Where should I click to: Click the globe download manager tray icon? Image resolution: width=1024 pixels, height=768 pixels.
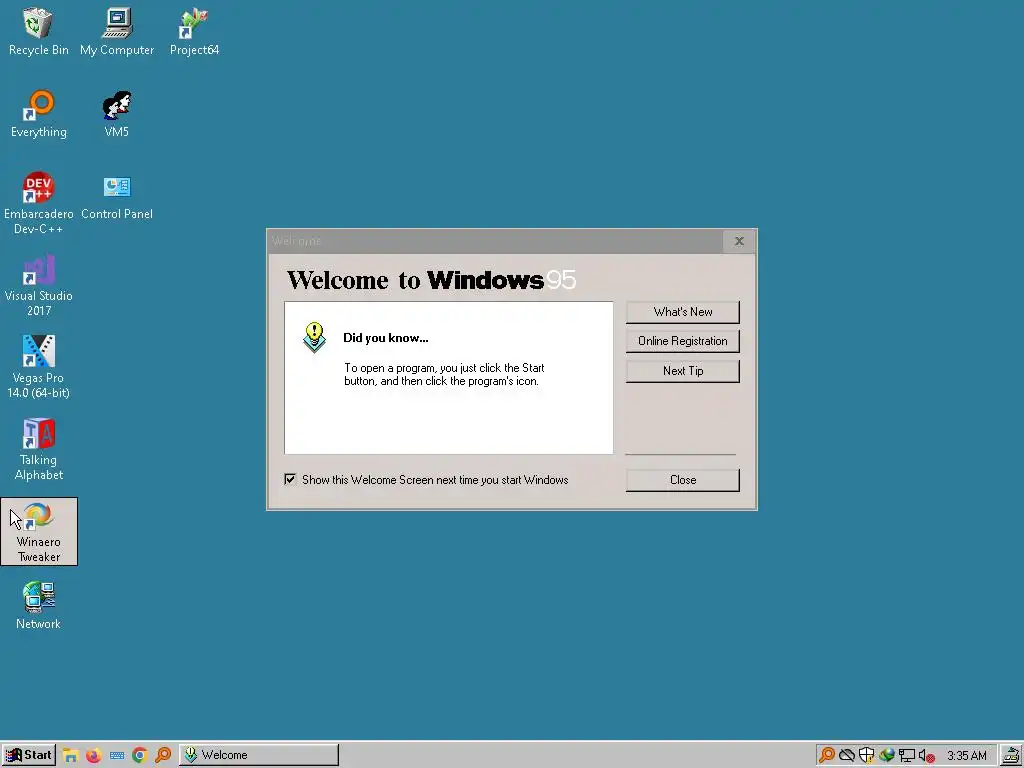886,755
